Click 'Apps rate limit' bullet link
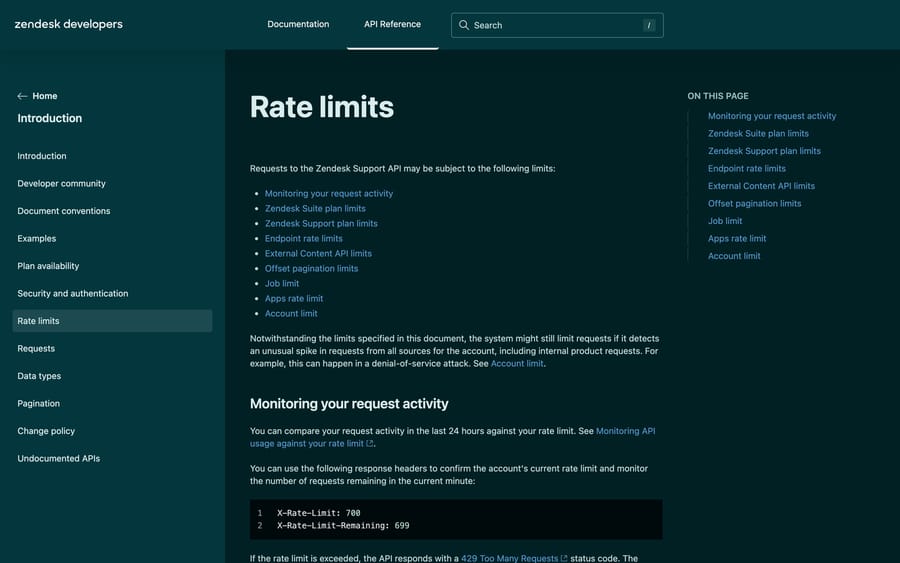Image resolution: width=900 pixels, height=563 pixels. coord(294,298)
